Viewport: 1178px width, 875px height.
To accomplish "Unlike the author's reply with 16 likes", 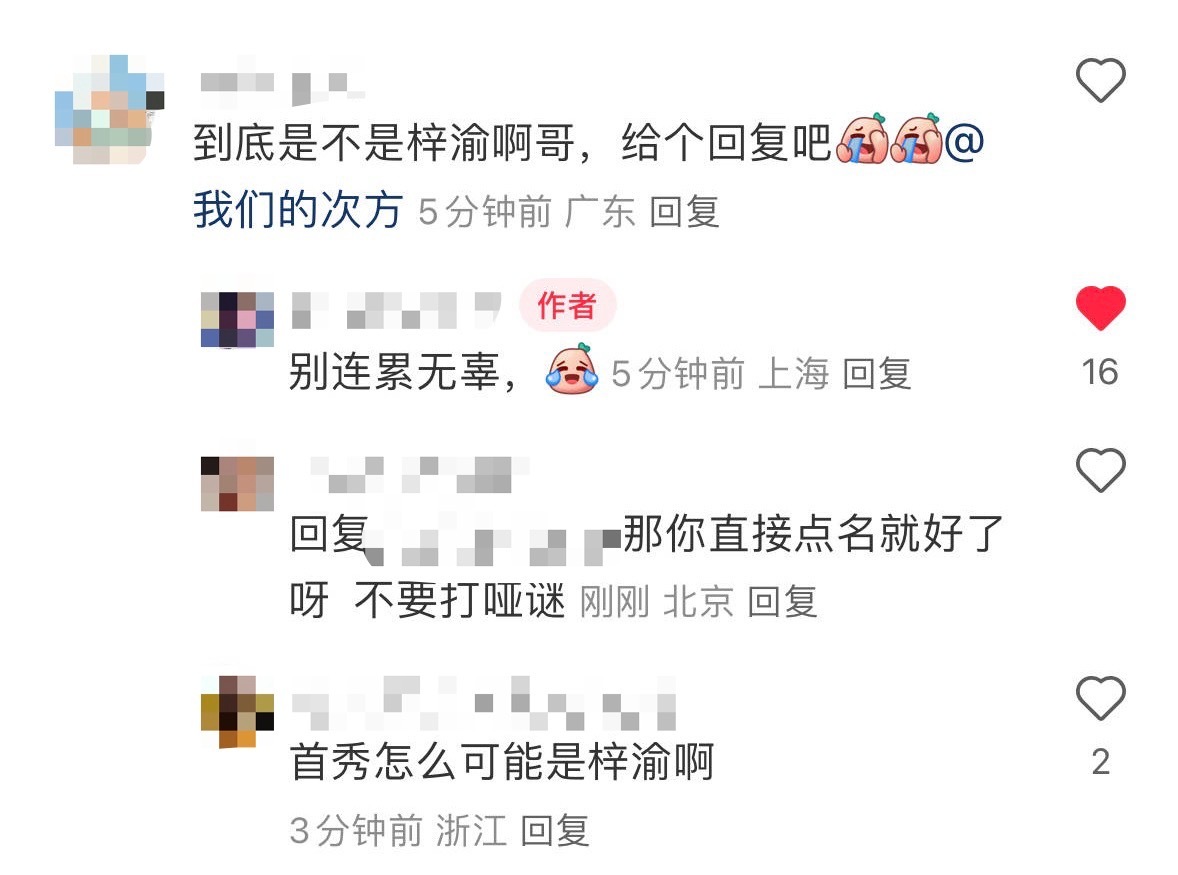I will (1100, 308).
